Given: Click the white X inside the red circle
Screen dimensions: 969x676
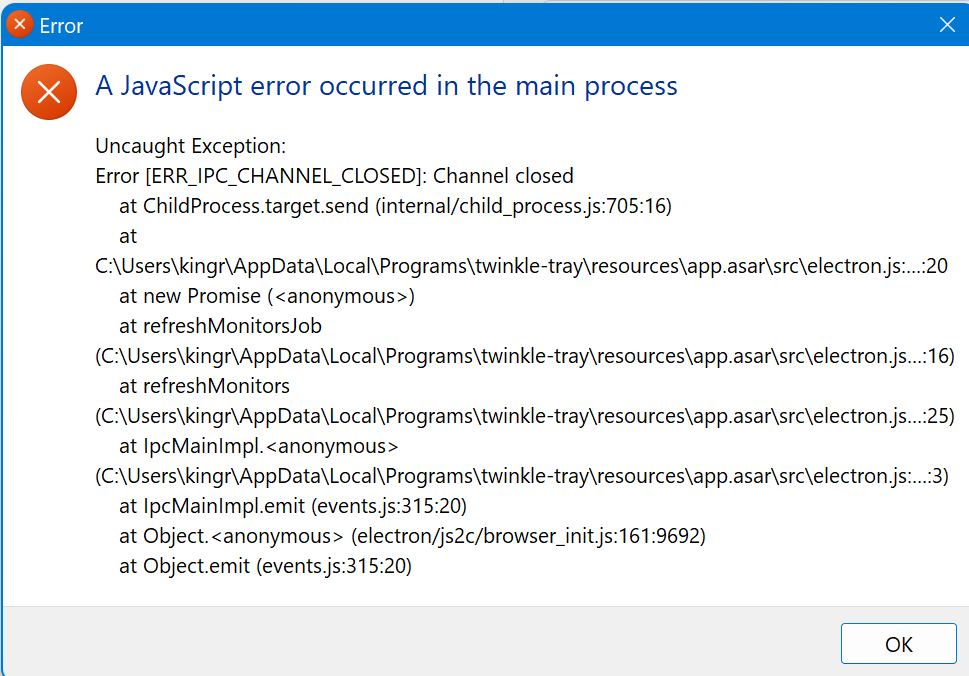Looking at the screenshot, I should pos(48,90).
